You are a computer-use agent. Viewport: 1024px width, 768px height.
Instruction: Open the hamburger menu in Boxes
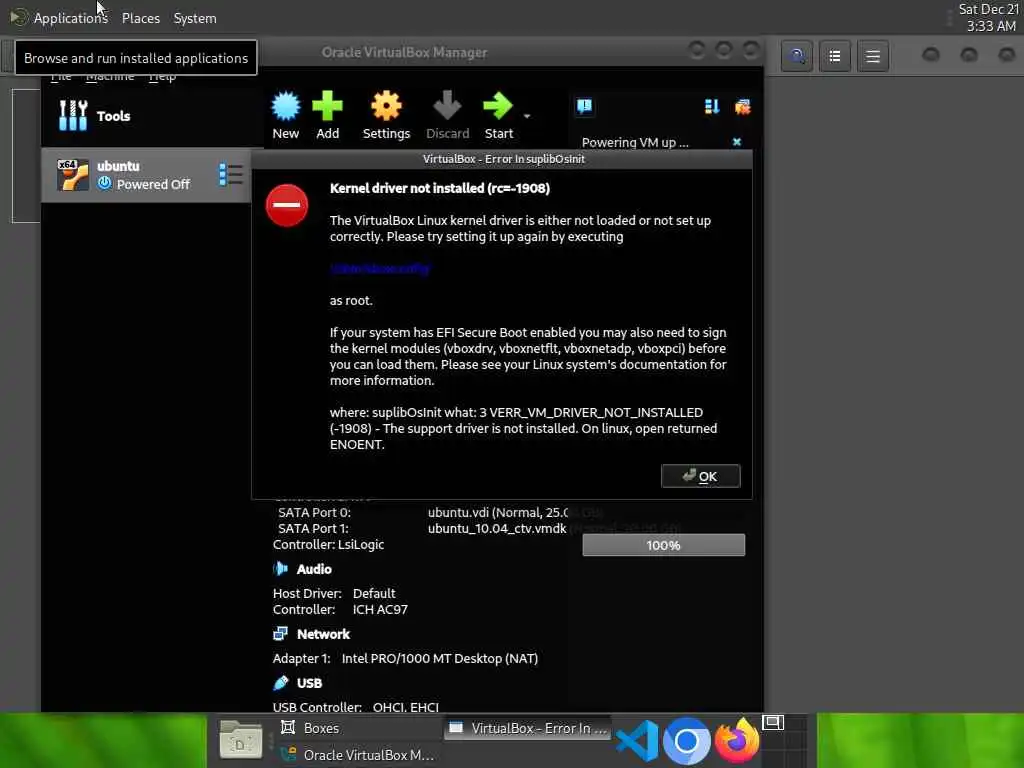click(872, 56)
